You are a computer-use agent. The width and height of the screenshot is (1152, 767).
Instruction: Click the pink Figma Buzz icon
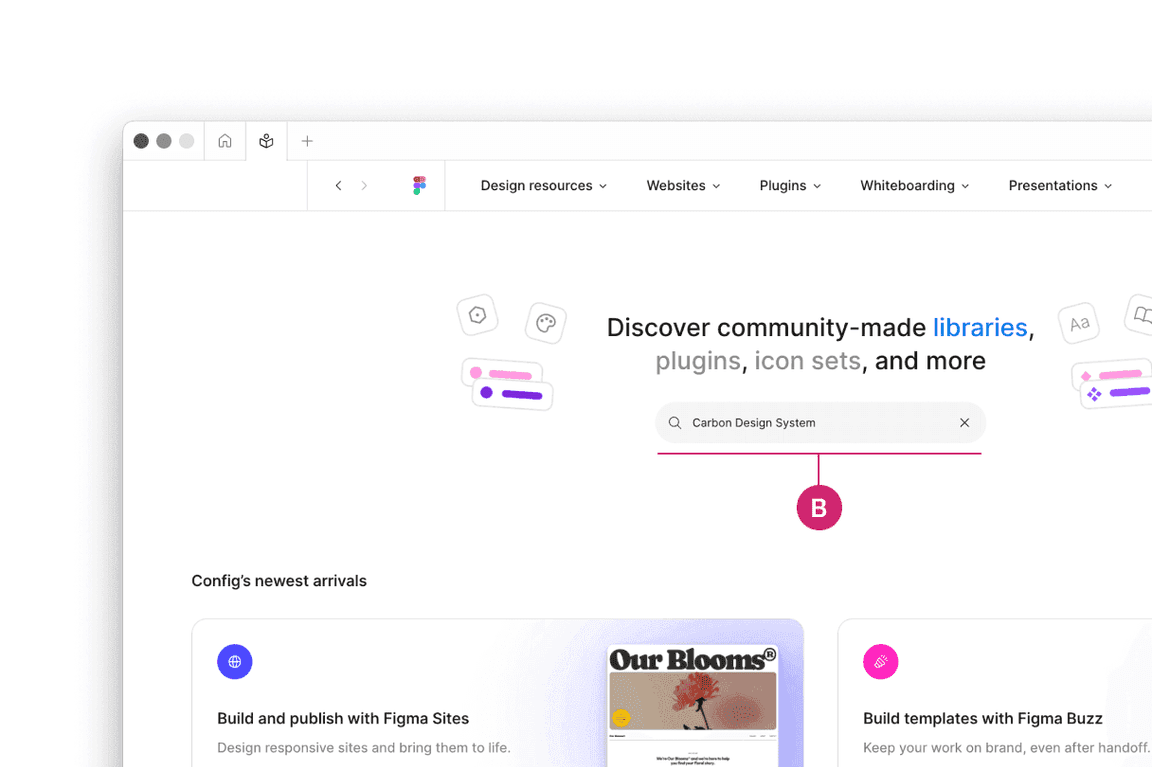point(880,662)
